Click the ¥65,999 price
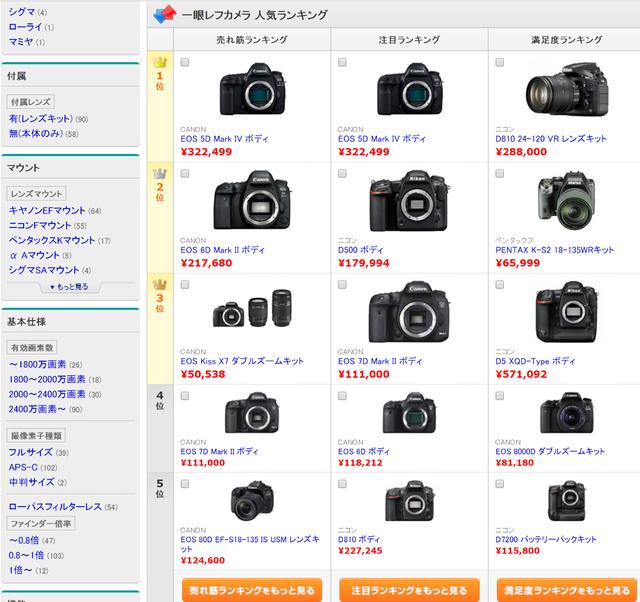The height and width of the screenshot is (602, 640). click(x=518, y=263)
